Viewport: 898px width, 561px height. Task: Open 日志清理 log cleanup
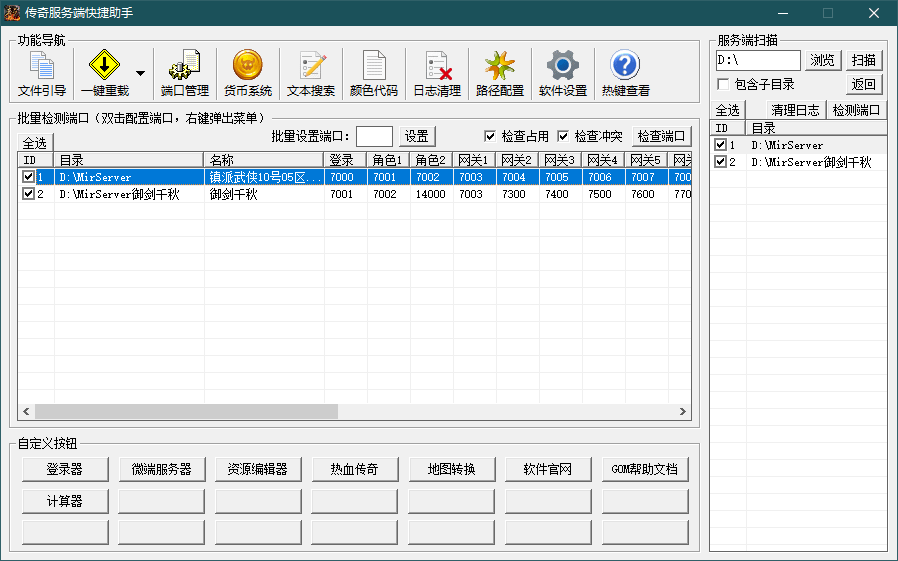tap(437, 74)
